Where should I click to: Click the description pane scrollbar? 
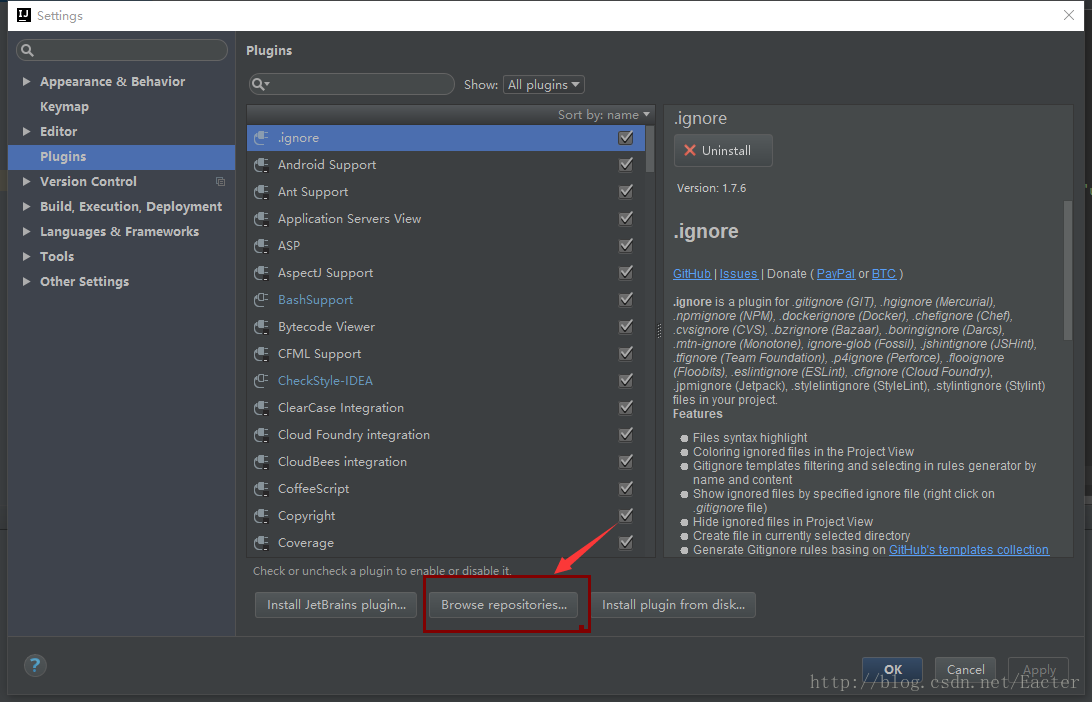click(1068, 270)
